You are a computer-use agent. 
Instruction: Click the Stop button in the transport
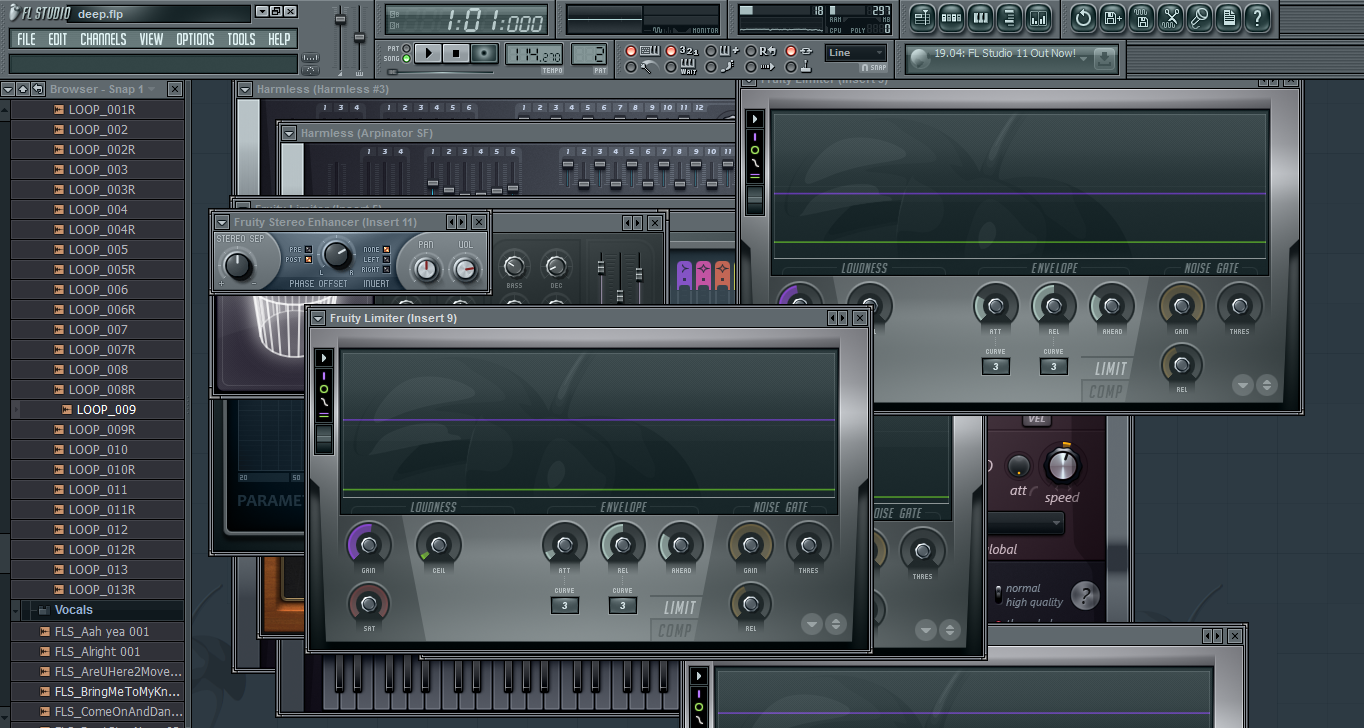click(456, 54)
